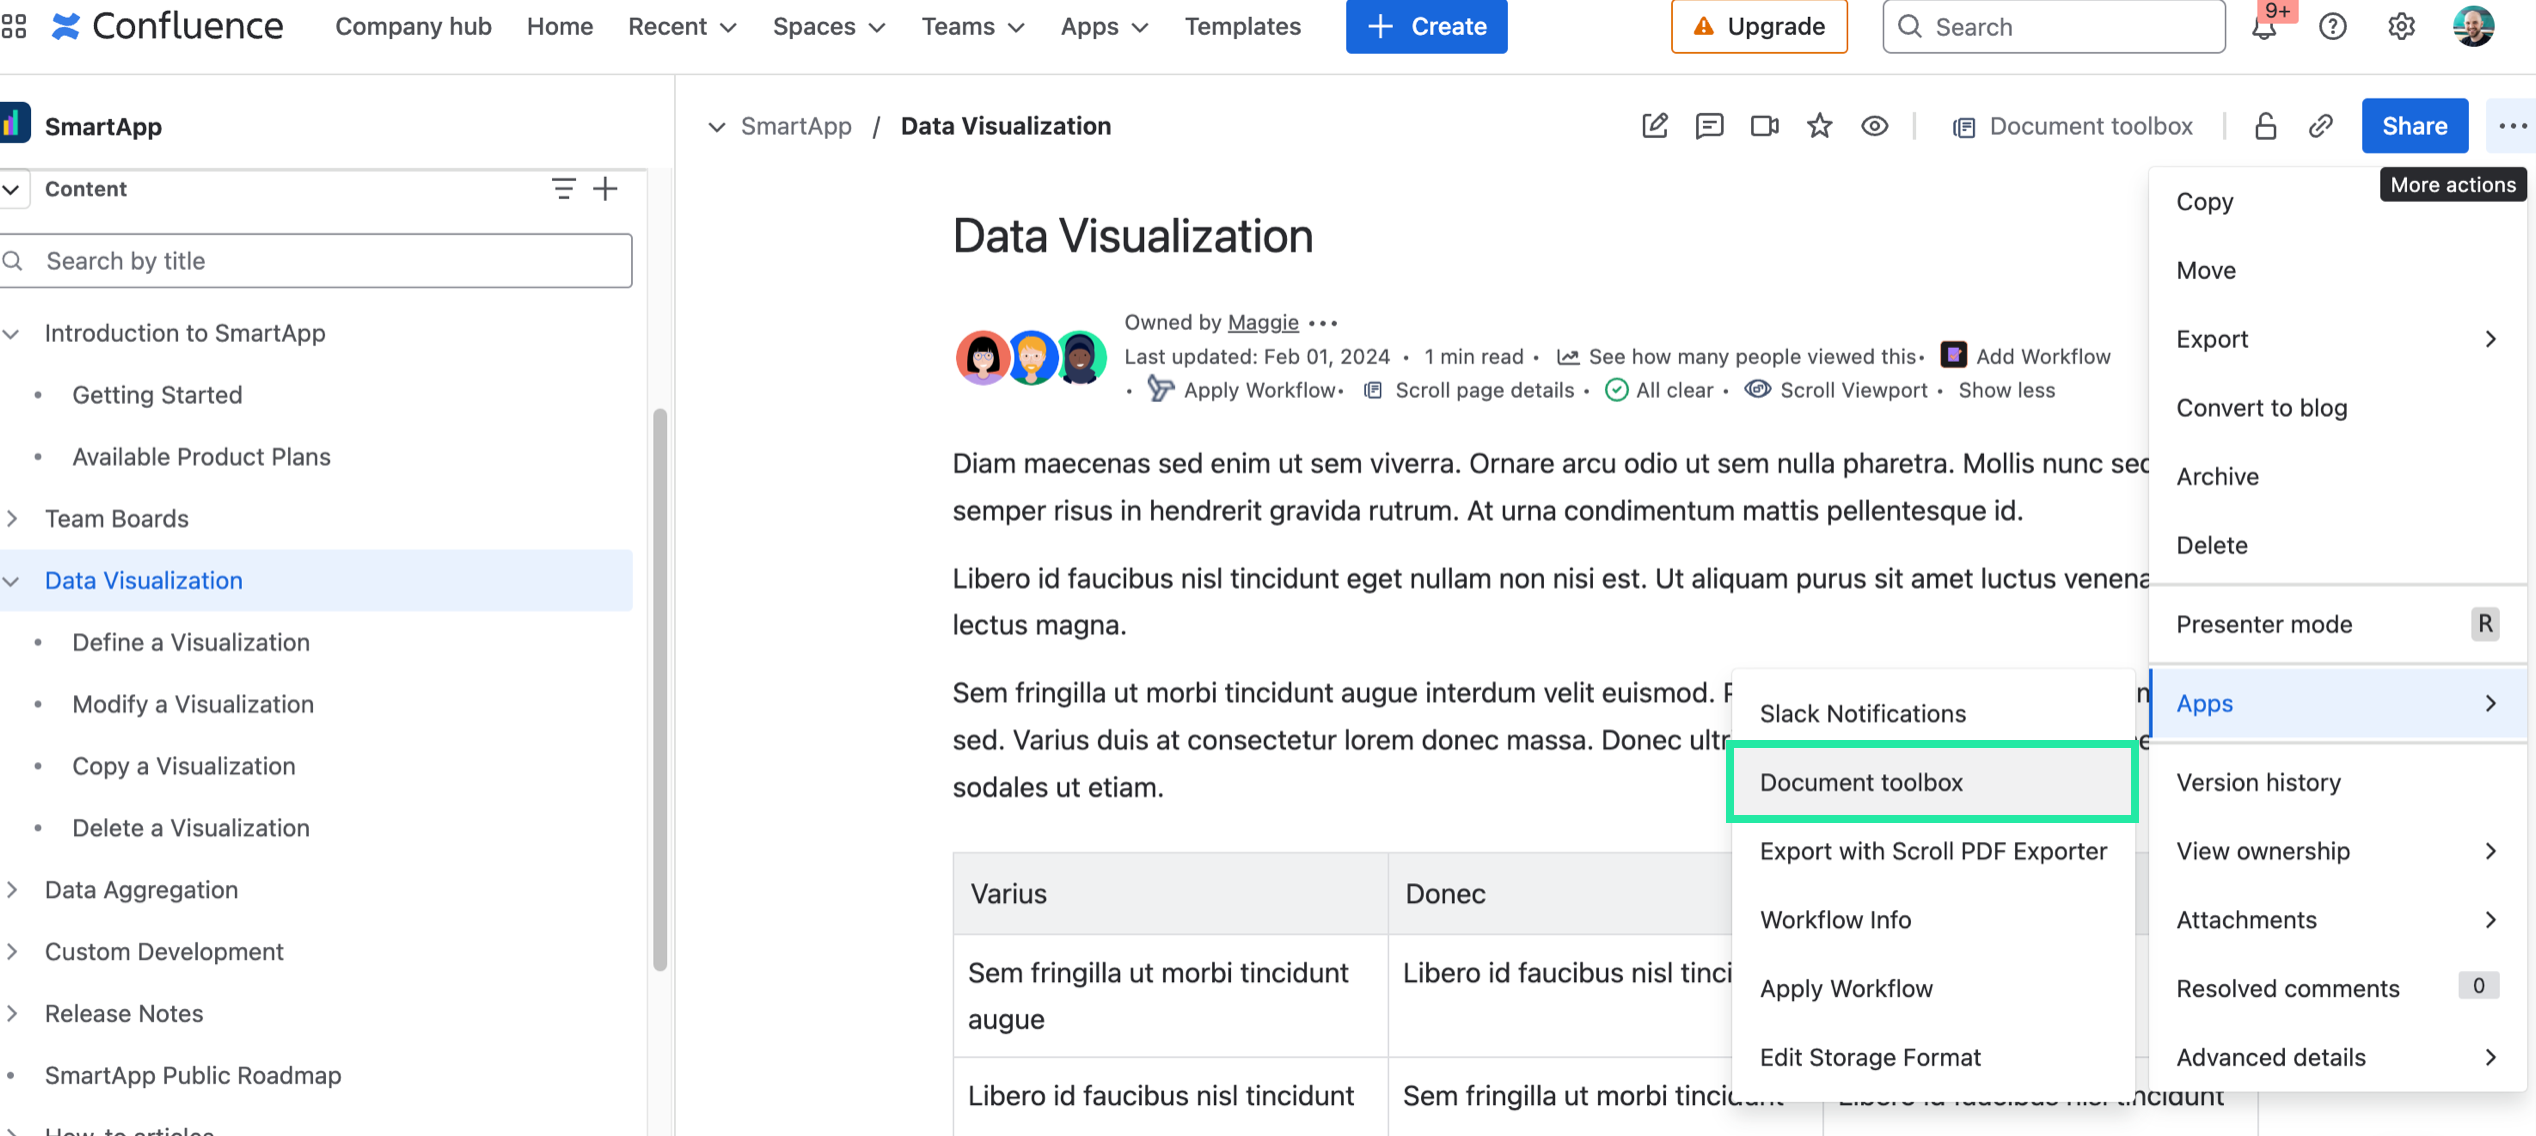This screenshot has width=2536, height=1136.
Task: Select Document toolbox in Apps submenu
Action: point(1861,782)
